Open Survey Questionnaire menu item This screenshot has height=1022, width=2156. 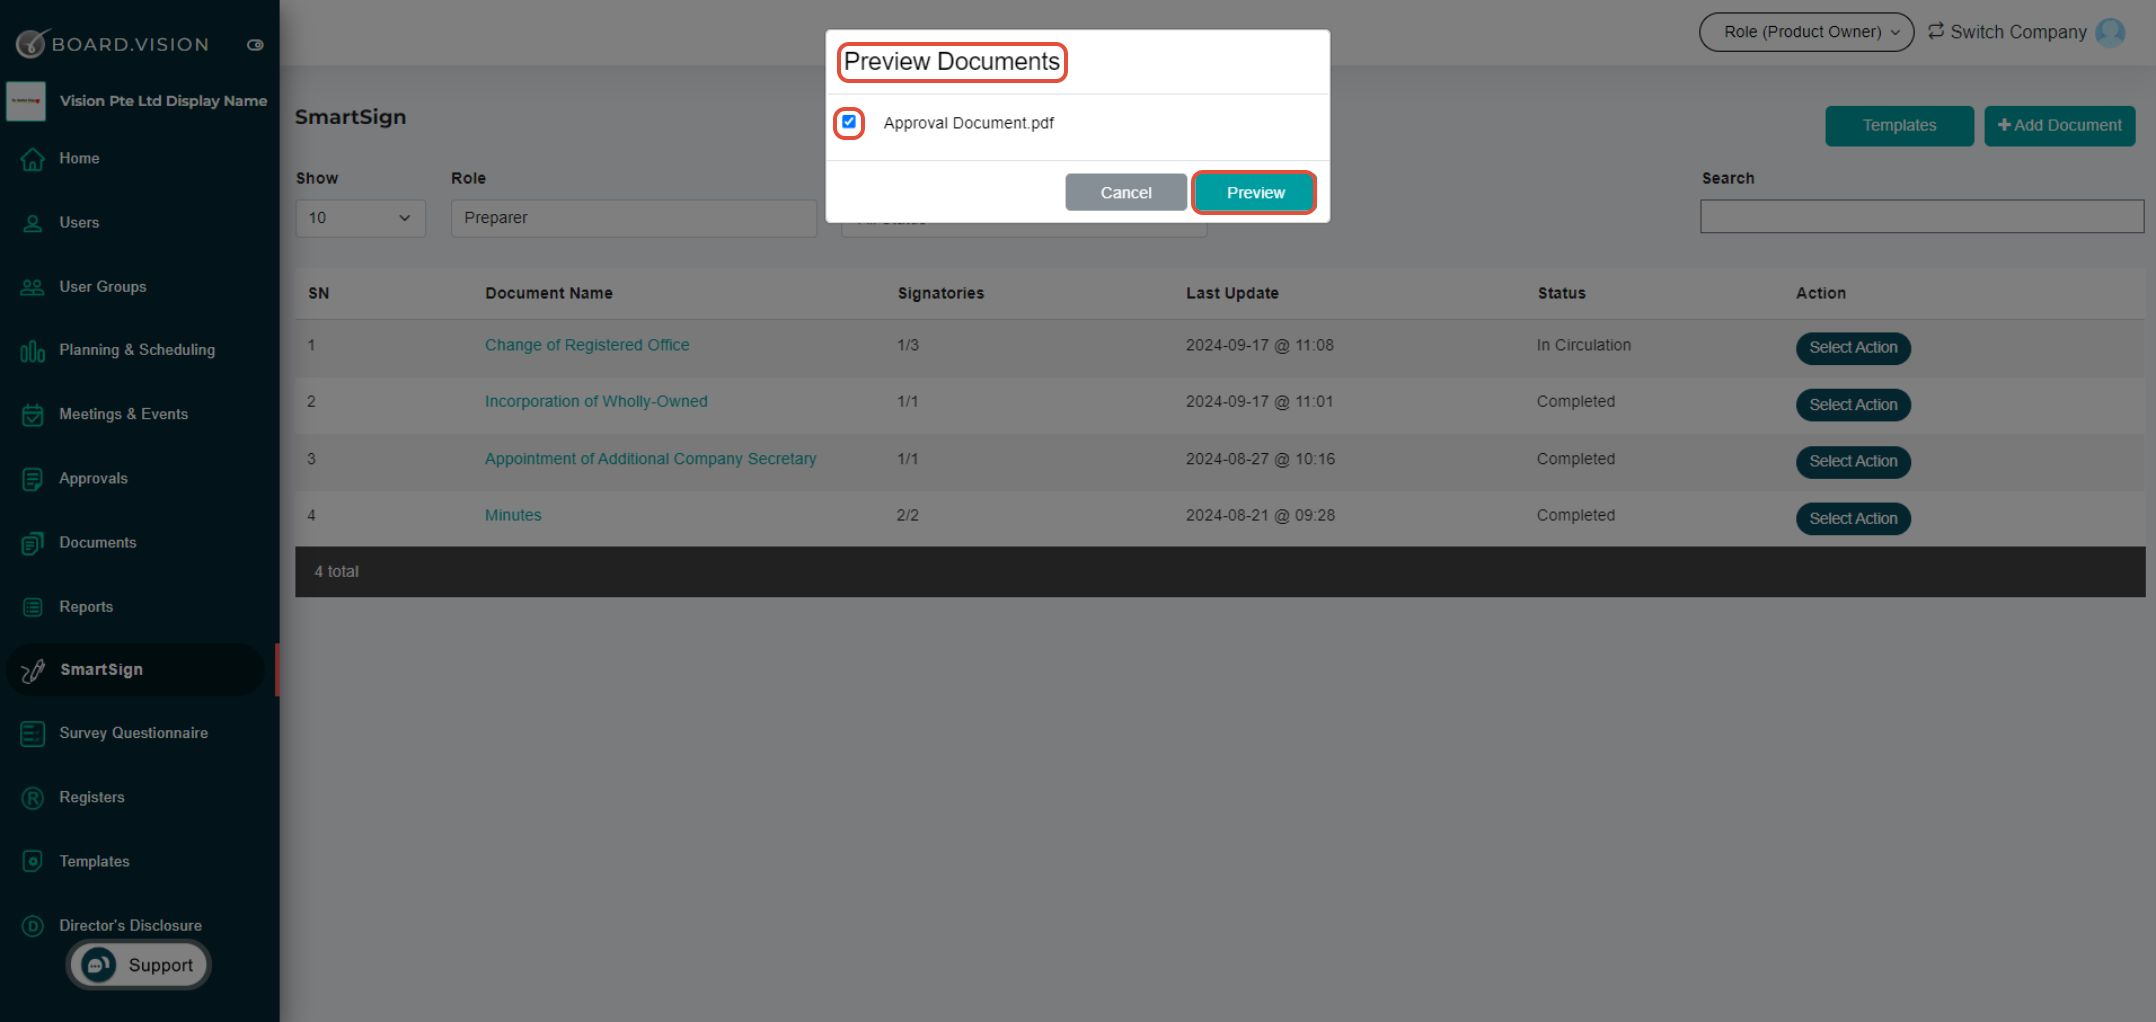[134, 733]
